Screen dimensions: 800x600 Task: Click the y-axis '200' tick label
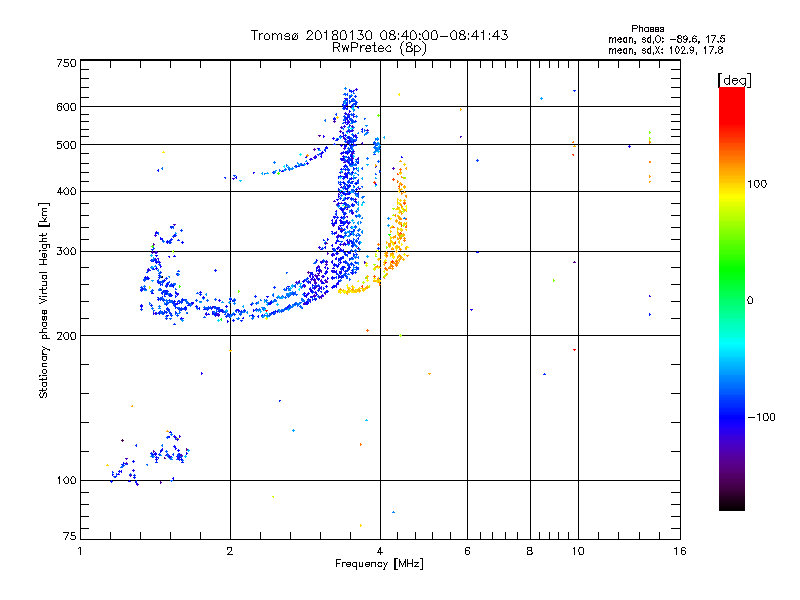click(66, 336)
